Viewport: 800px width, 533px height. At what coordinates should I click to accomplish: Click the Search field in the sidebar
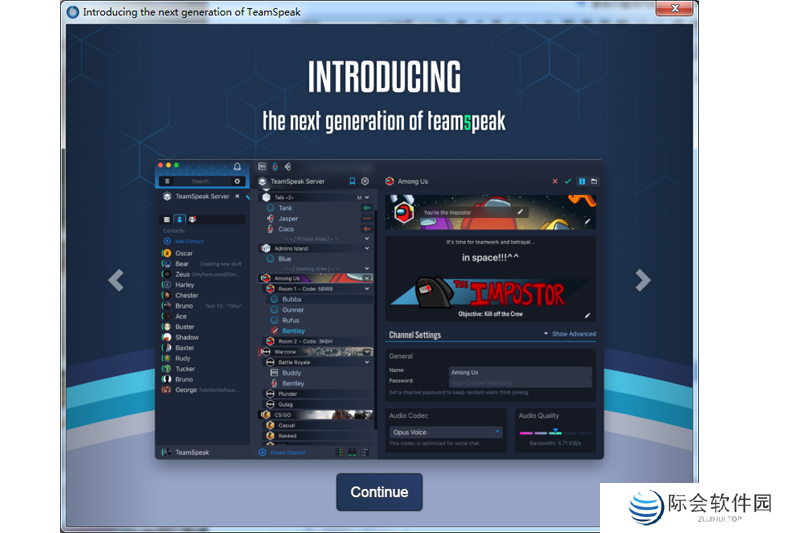(x=201, y=181)
